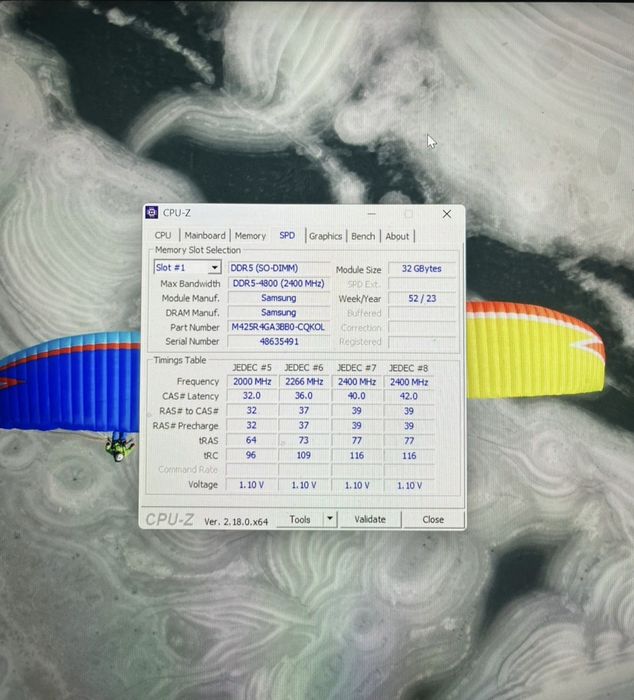Go to the About tab
Viewport: 634px width, 700px height.
pos(397,236)
